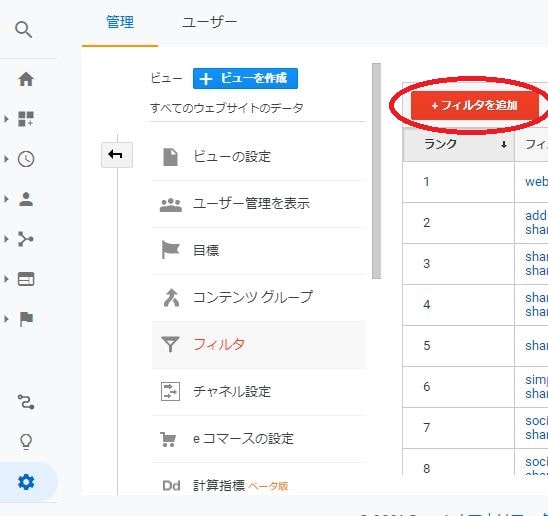The height and width of the screenshot is (516, 548).
Task: Open the filter link in row 4
Action: tap(536, 304)
